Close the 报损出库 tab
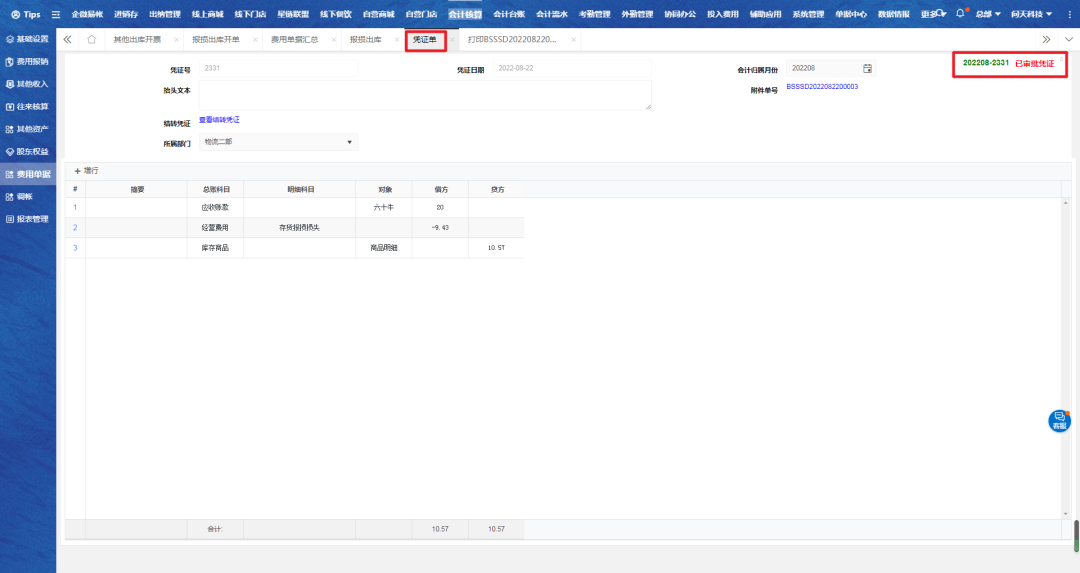This screenshot has height=573, width=1080. [x=397, y=40]
